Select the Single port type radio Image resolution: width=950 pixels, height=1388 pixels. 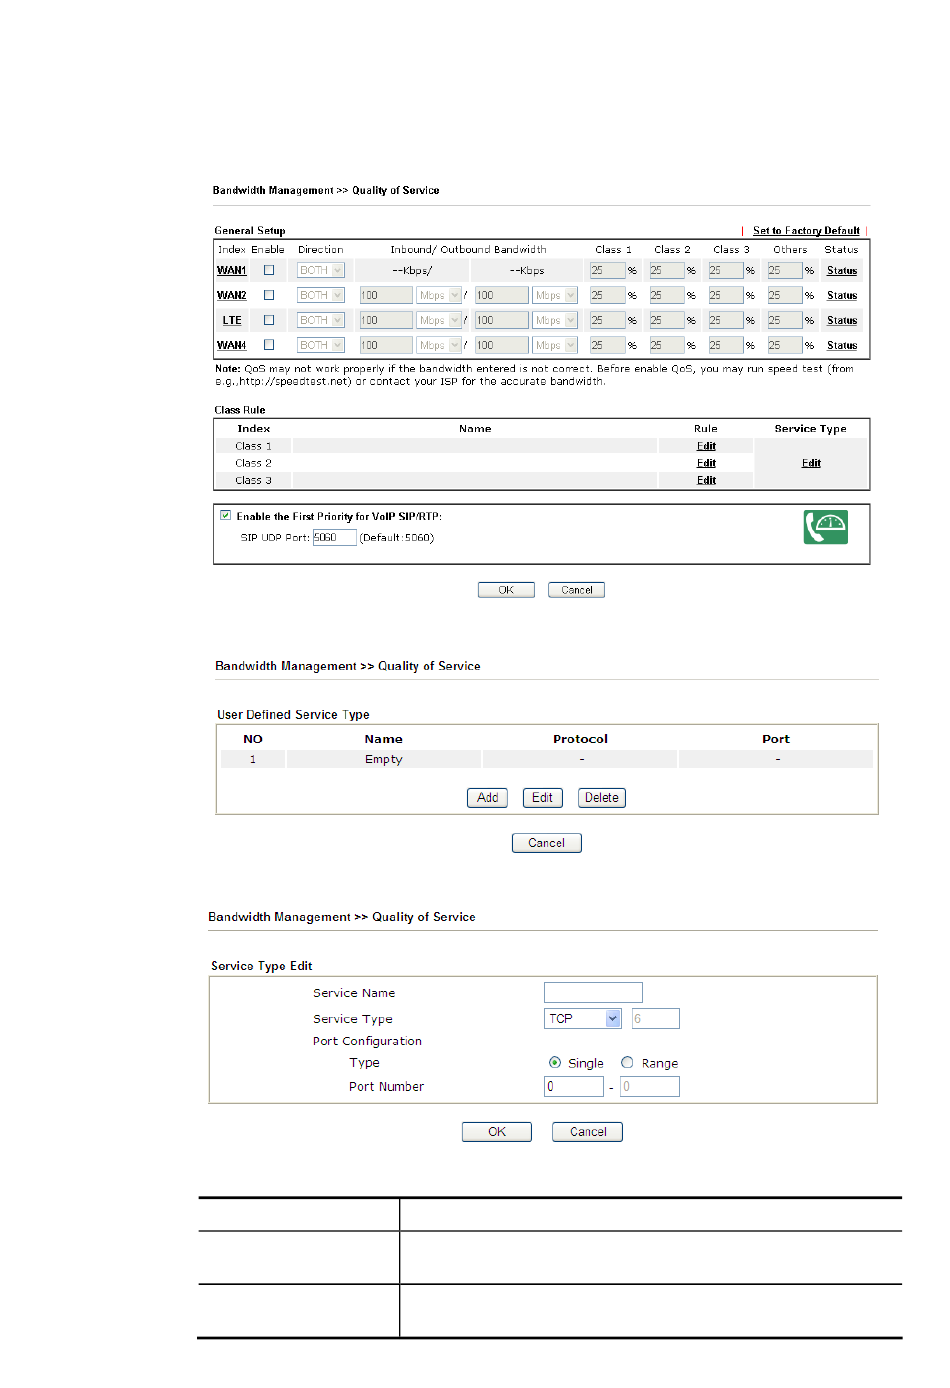click(x=555, y=1063)
